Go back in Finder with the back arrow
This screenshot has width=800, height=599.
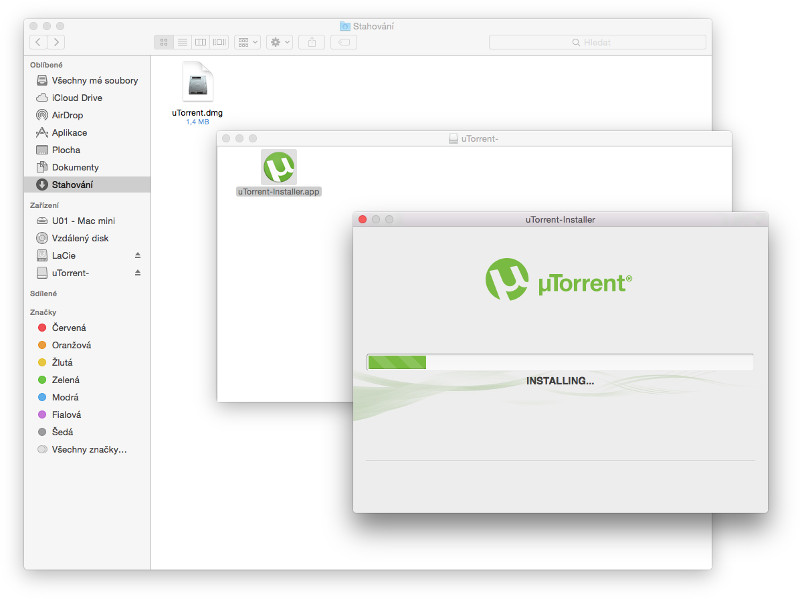tap(38, 42)
